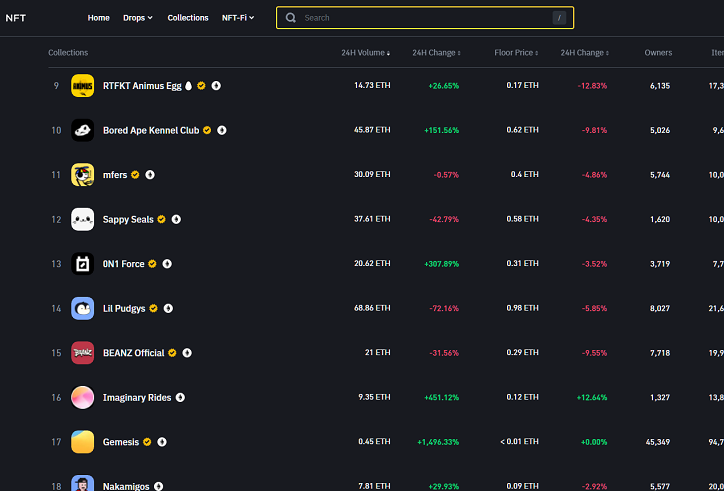Open the Gemesis yellow logo
Image resolution: width=724 pixels, height=491 pixels.
coord(83,442)
